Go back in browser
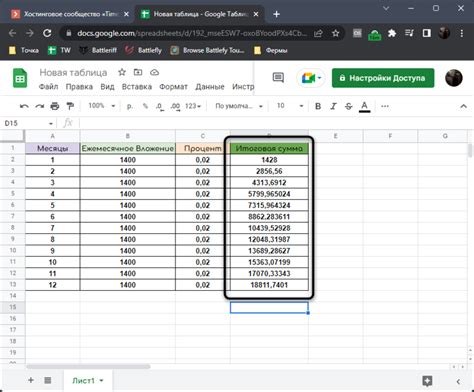 (x=12, y=33)
